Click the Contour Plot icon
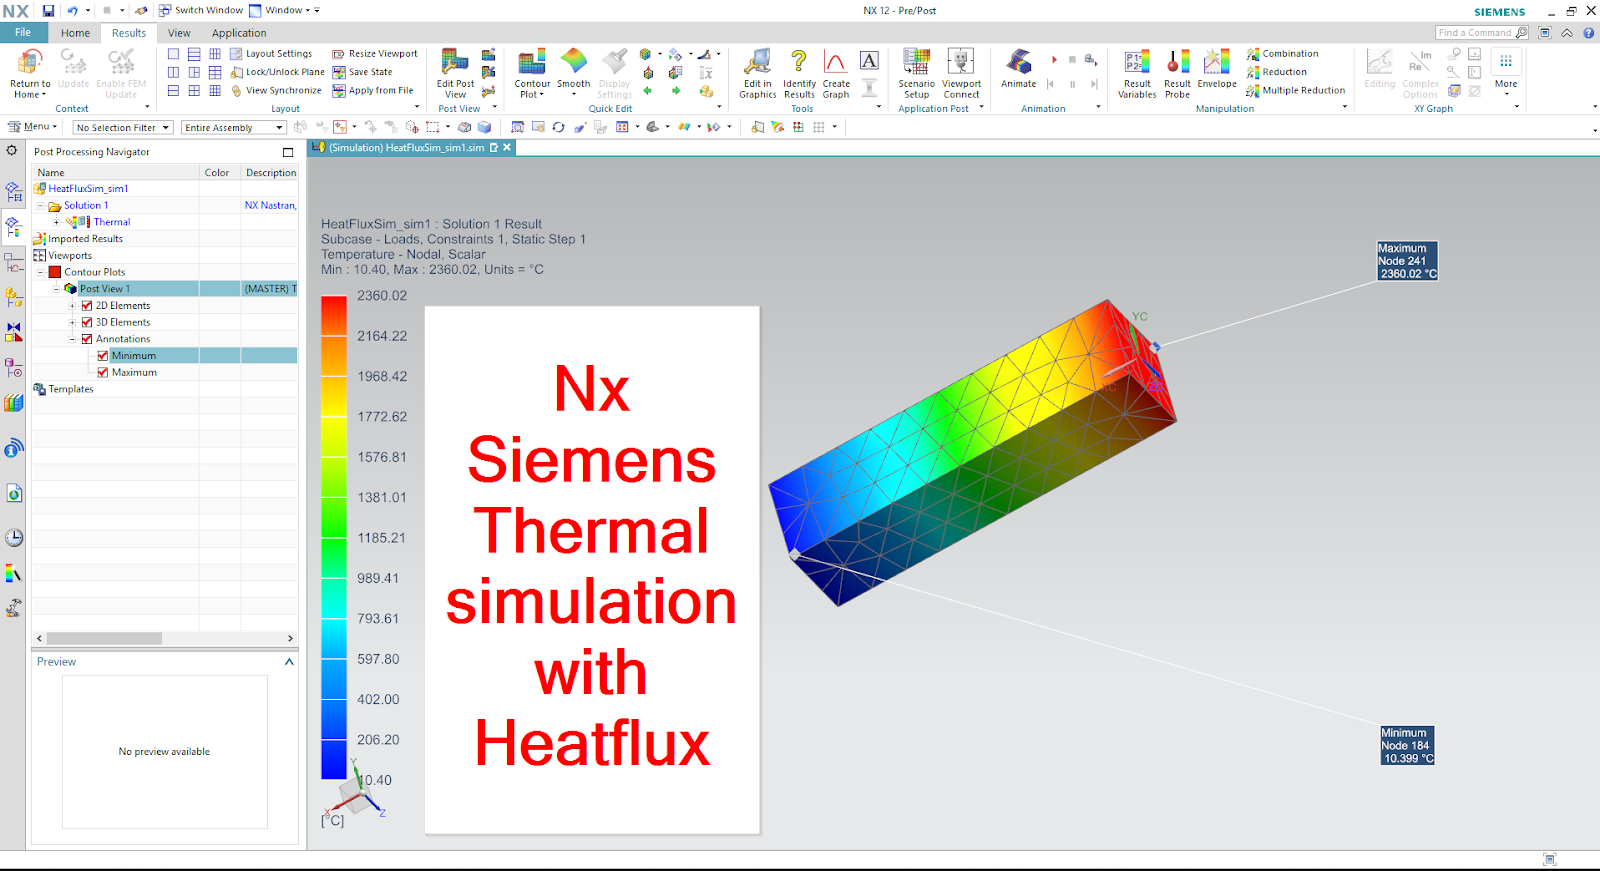Image resolution: width=1600 pixels, height=871 pixels. pyautogui.click(x=532, y=73)
